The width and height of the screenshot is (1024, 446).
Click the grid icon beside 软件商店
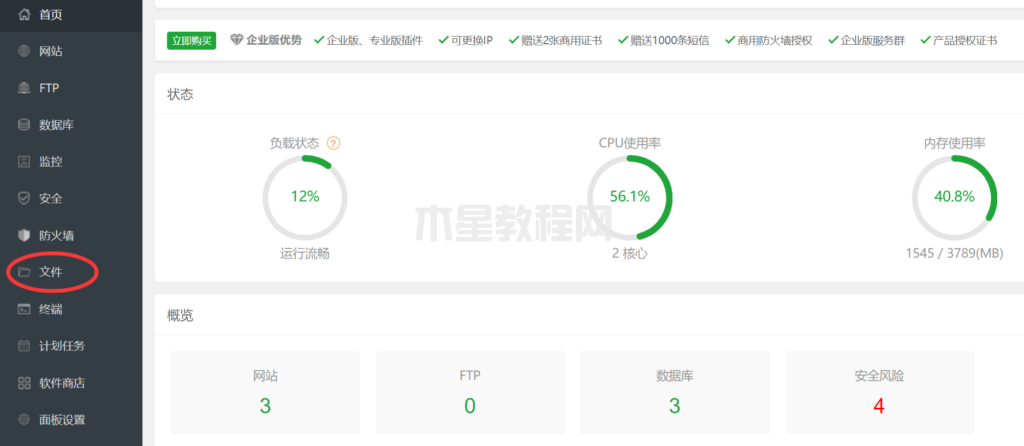[24, 383]
